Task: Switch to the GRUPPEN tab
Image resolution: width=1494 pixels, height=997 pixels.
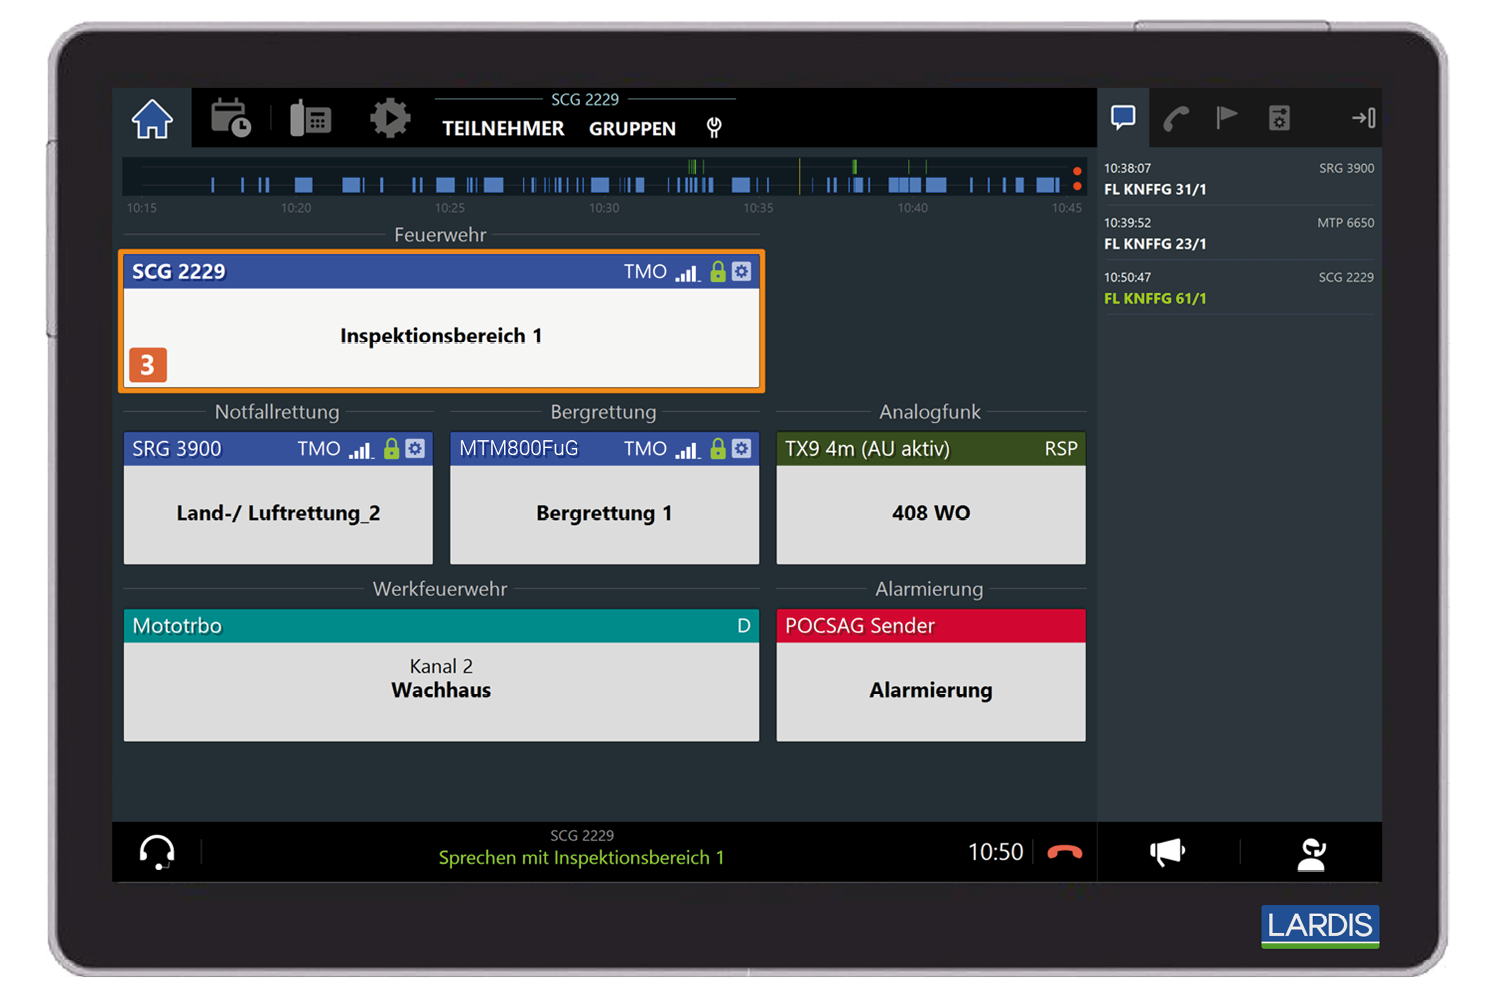Action: click(x=632, y=129)
